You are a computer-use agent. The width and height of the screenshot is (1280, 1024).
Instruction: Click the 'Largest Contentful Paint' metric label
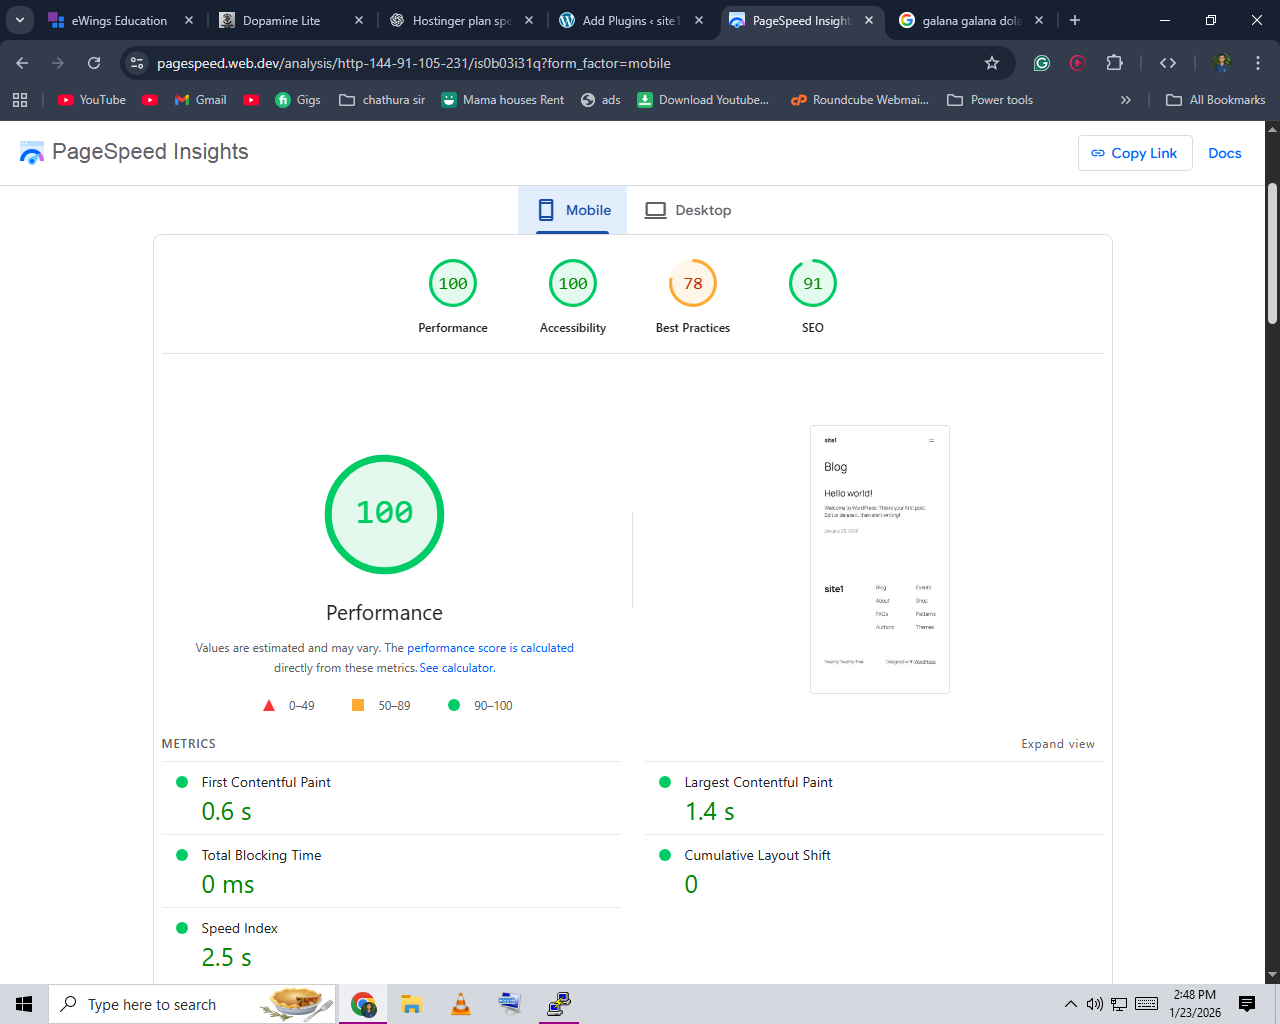click(758, 782)
